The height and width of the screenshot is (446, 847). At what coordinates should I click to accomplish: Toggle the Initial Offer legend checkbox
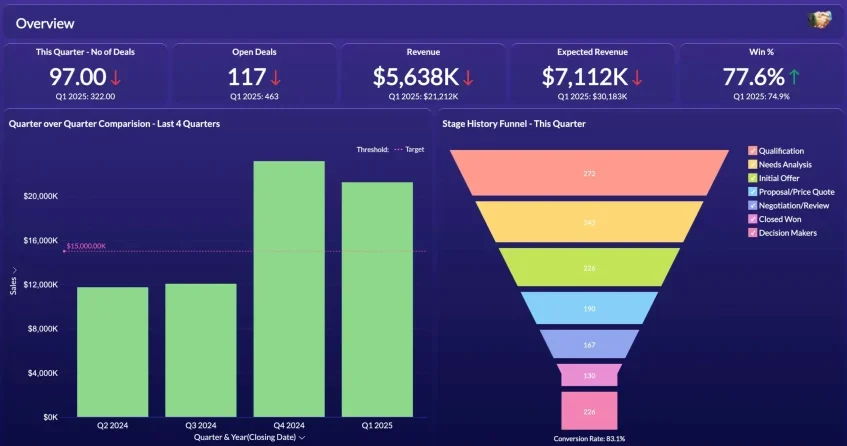tap(752, 178)
